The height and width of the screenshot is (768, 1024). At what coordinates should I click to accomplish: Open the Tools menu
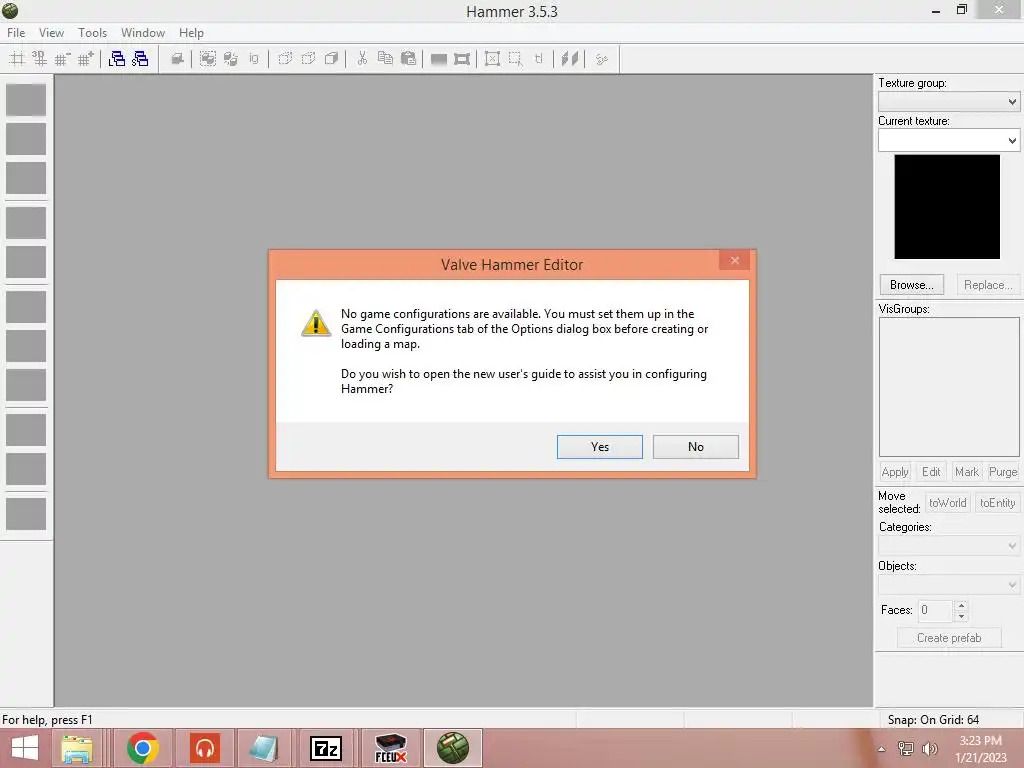[92, 33]
